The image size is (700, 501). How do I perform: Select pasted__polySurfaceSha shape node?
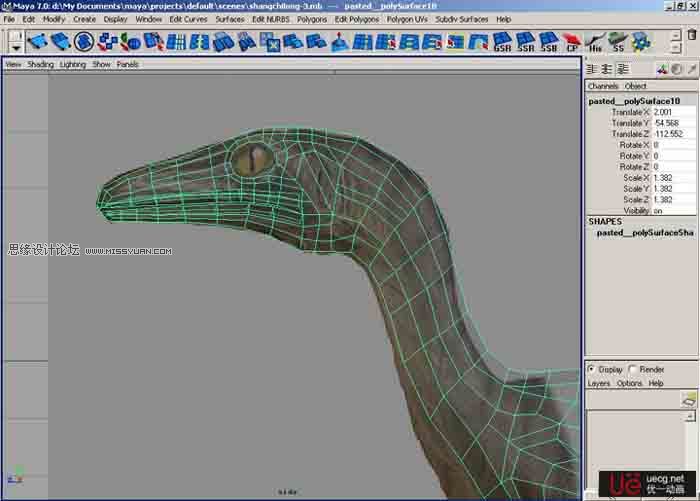point(644,232)
